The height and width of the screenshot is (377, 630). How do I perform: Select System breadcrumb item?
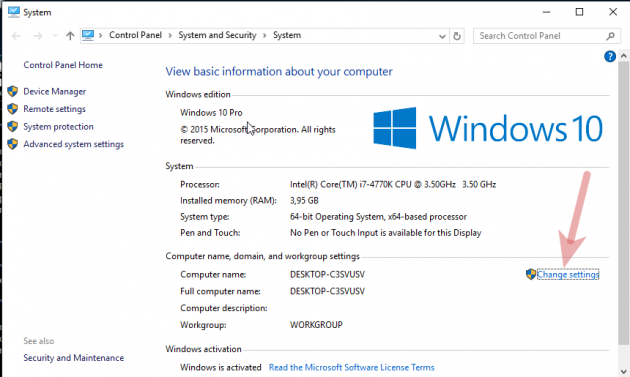coord(287,35)
